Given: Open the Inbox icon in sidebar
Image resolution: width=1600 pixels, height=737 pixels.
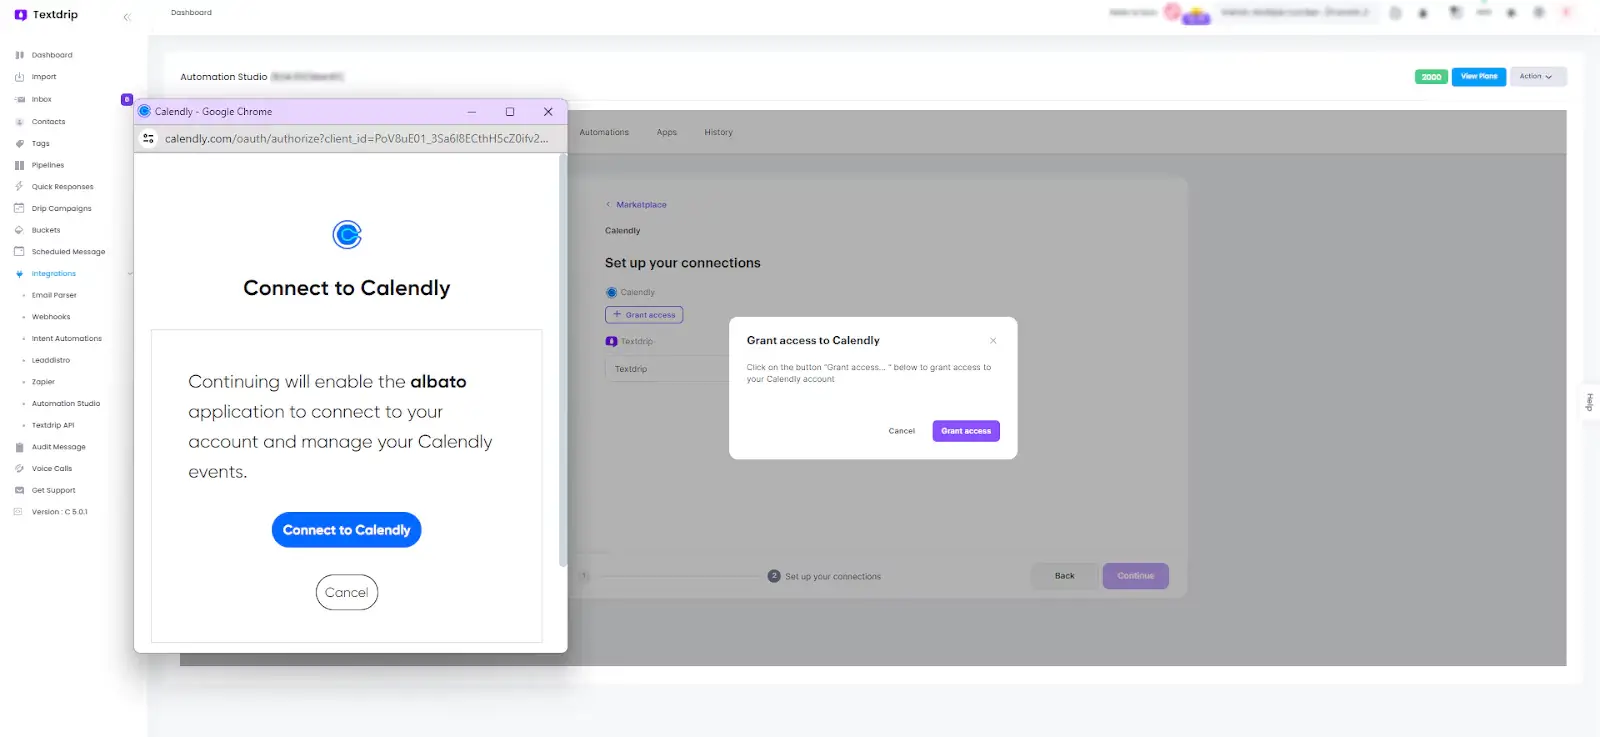Looking at the screenshot, I should pos(19,99).
